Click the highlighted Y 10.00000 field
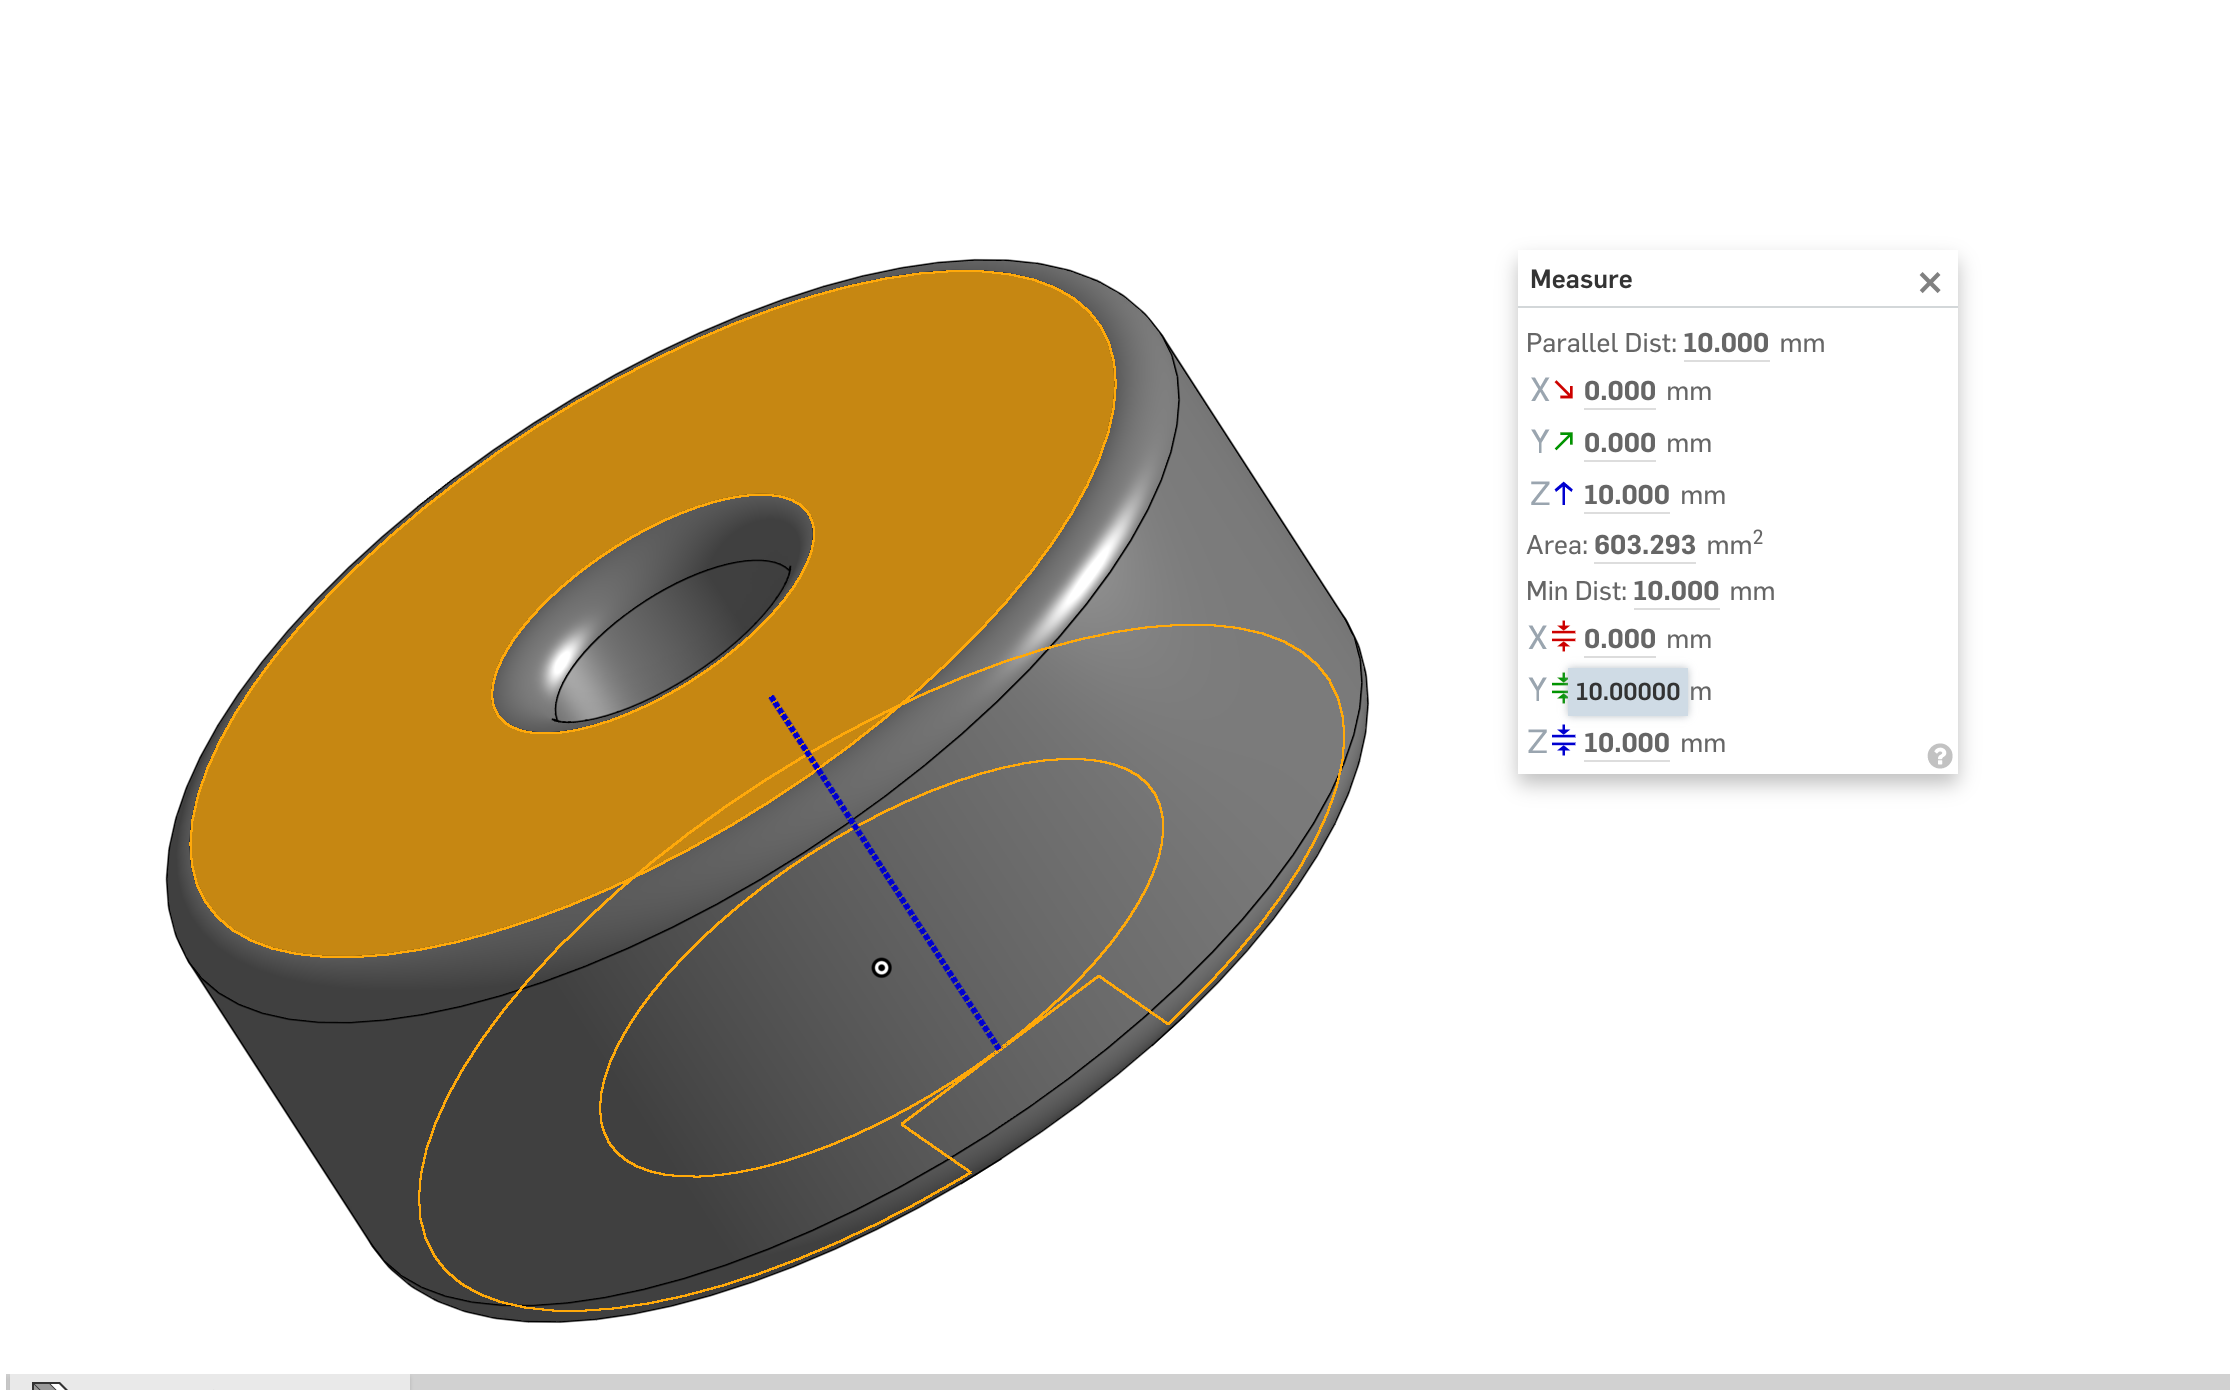Screen dimensions: 2230x1390 1627,691
